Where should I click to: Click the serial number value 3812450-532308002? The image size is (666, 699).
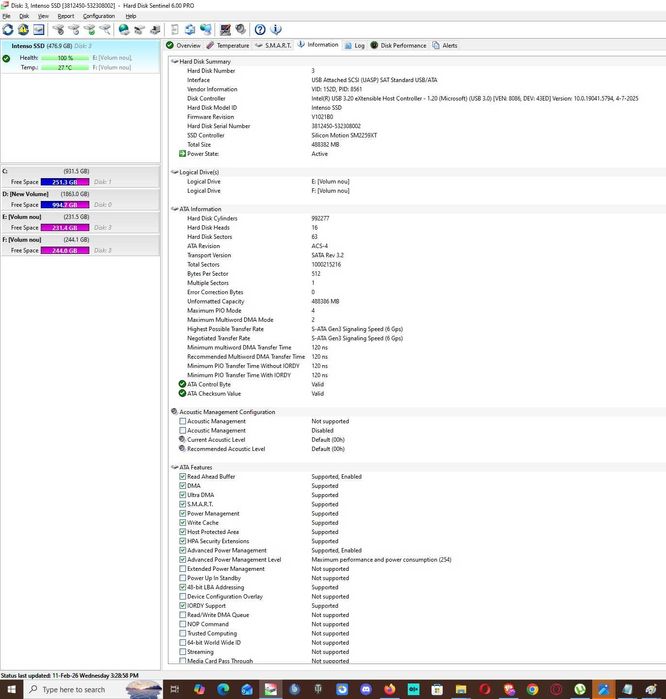(336, 126)
